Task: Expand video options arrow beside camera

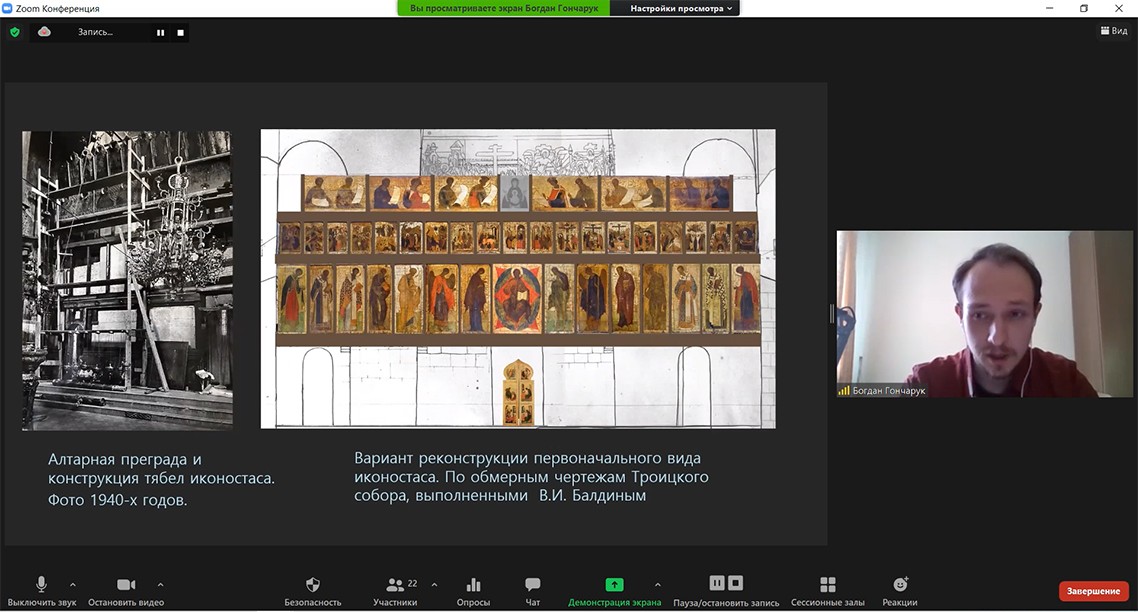Action: coord(160,584)
